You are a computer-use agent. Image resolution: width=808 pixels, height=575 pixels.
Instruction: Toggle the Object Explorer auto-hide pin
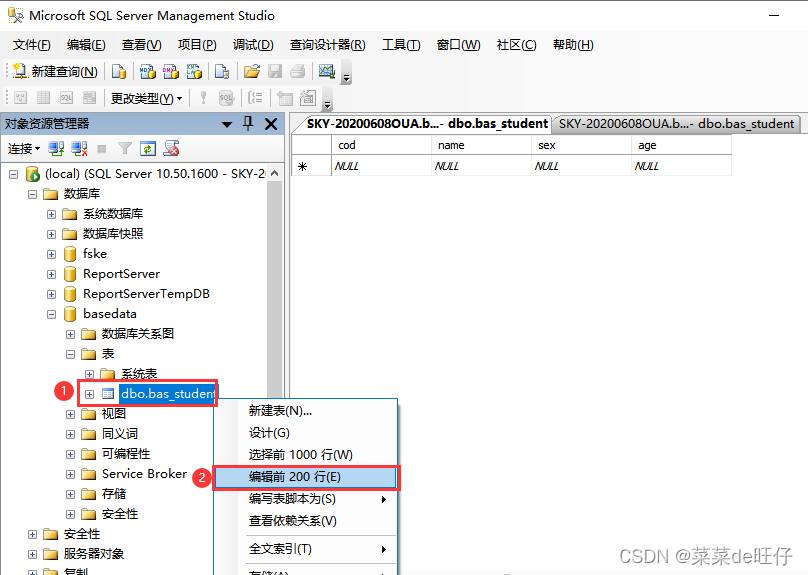tap(248, 124)
